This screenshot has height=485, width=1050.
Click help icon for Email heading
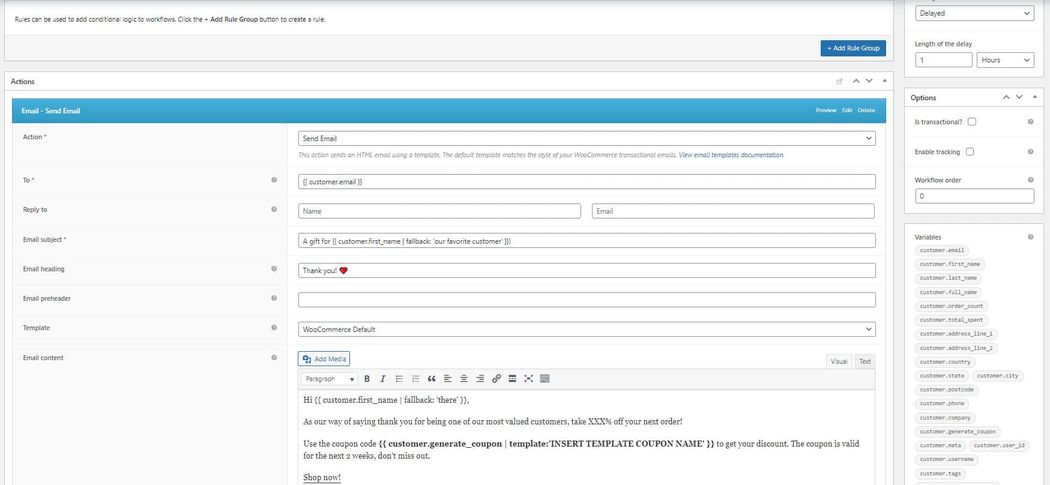coord(274,269)
